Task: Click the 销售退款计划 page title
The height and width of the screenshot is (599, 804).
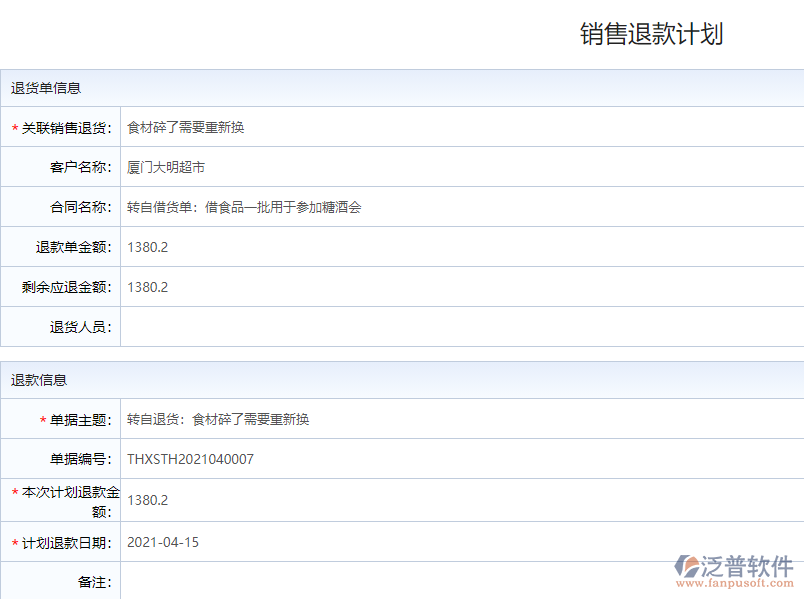Action: click(651, 34)
